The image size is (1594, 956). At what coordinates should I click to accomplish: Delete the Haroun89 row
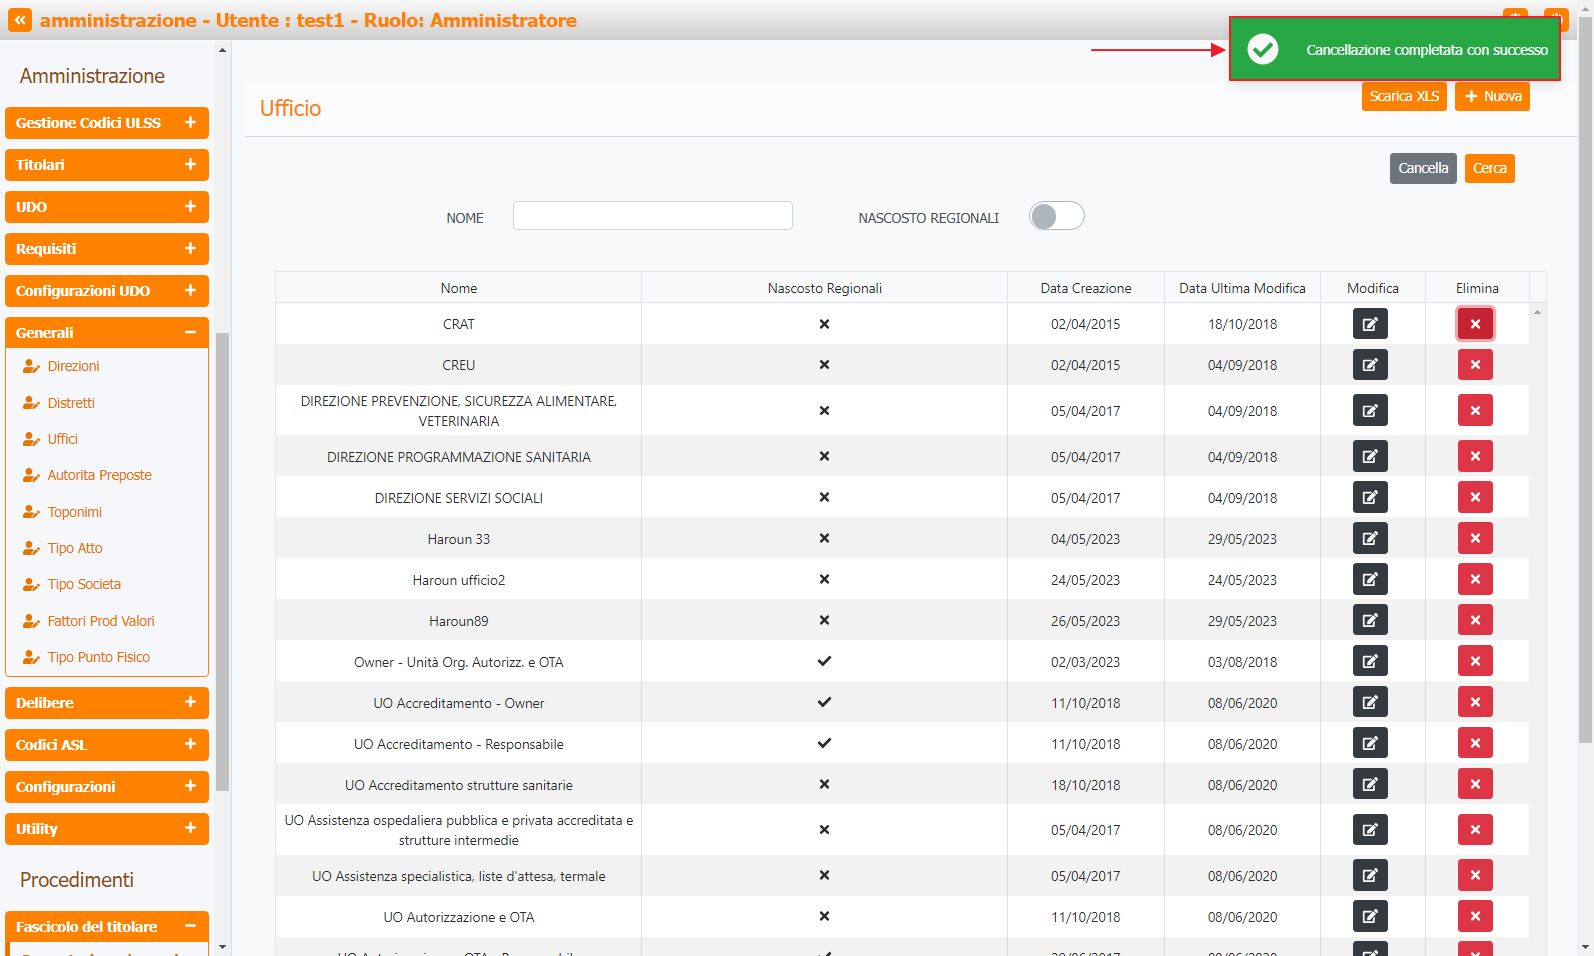(1475, 621)
